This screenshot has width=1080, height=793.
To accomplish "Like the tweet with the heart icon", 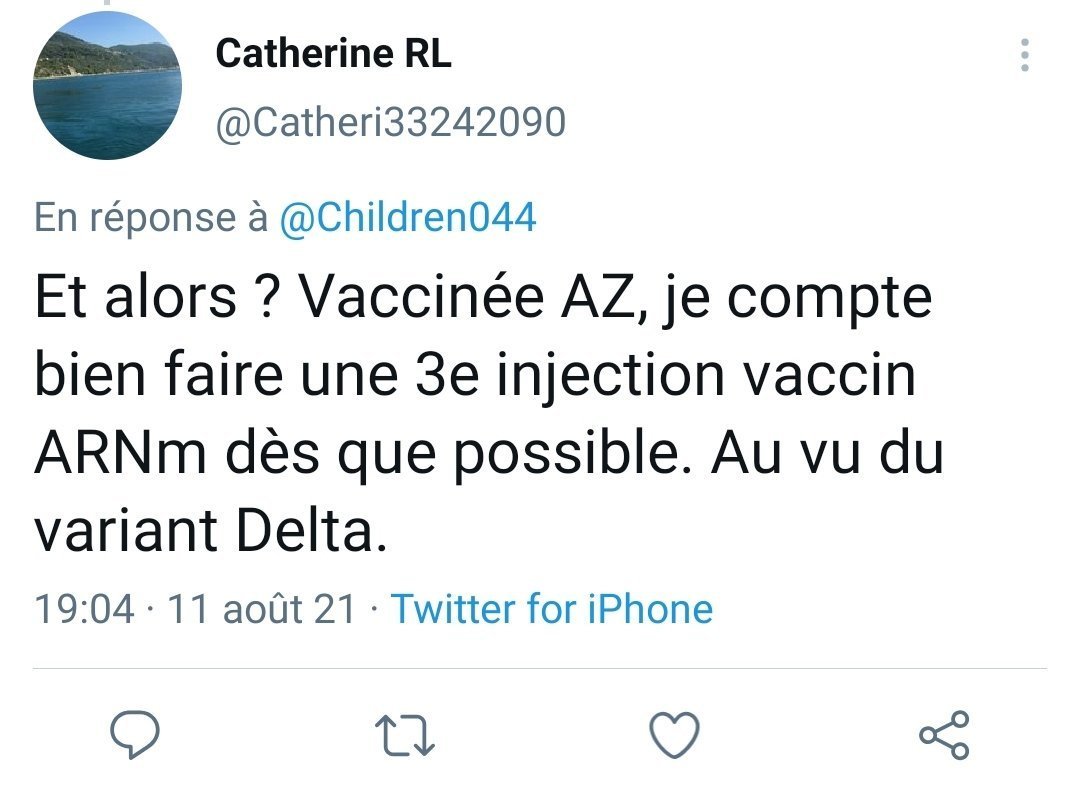I will tap(674, 737).
